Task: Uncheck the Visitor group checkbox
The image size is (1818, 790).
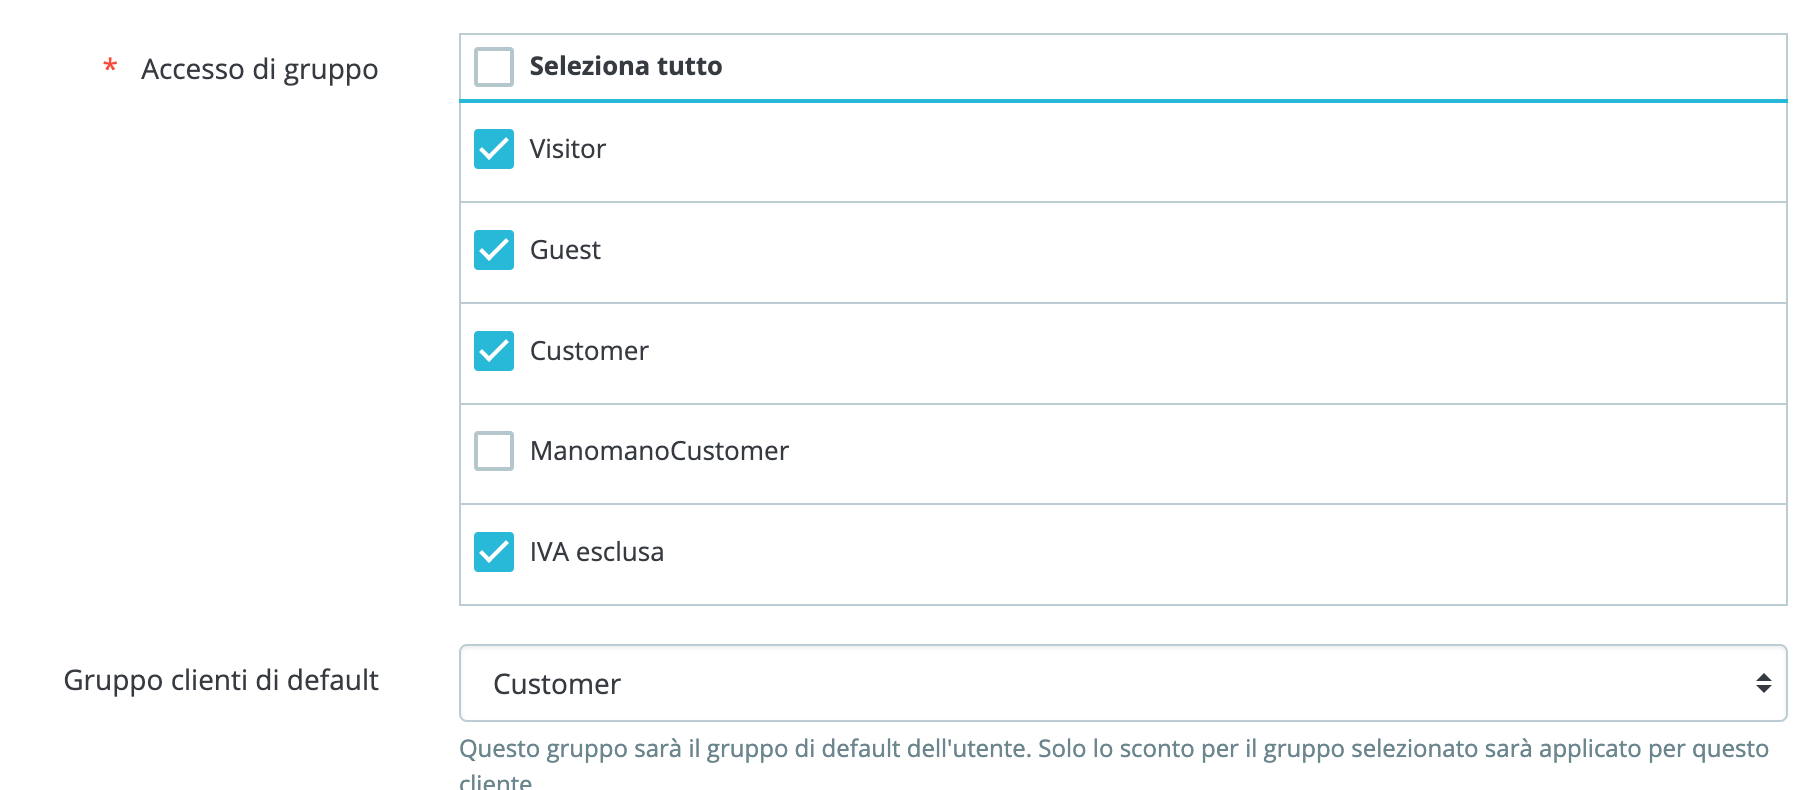Action: (494, 149)
